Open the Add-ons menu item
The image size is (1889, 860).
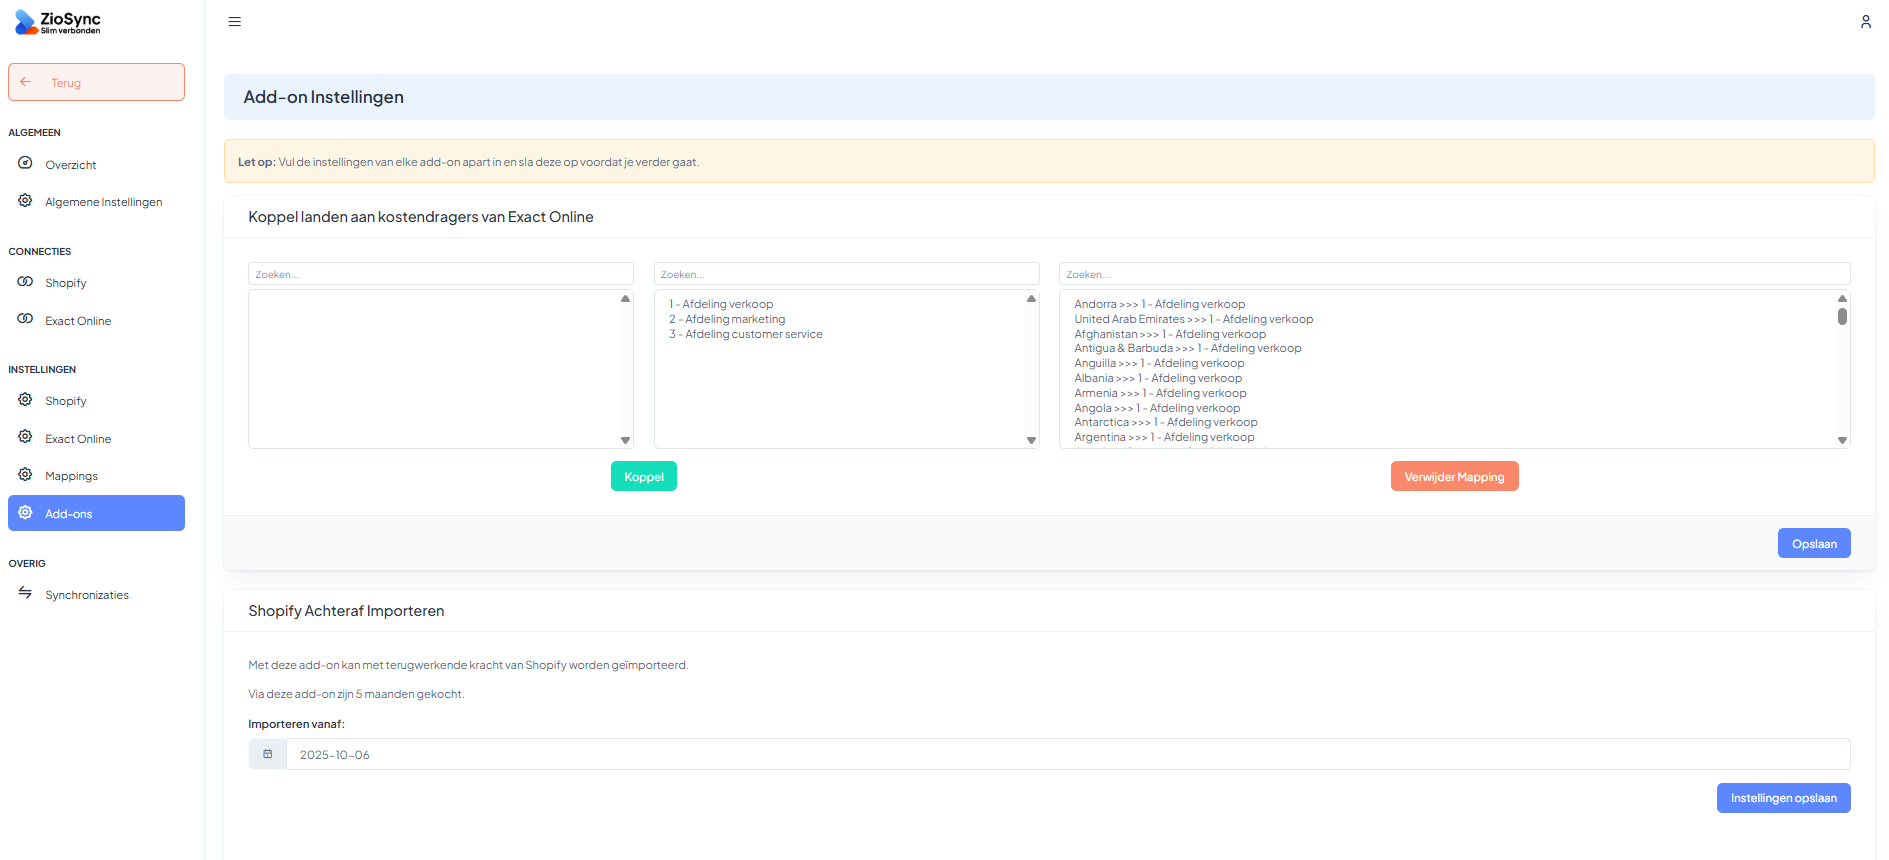[x=96, y=513]
